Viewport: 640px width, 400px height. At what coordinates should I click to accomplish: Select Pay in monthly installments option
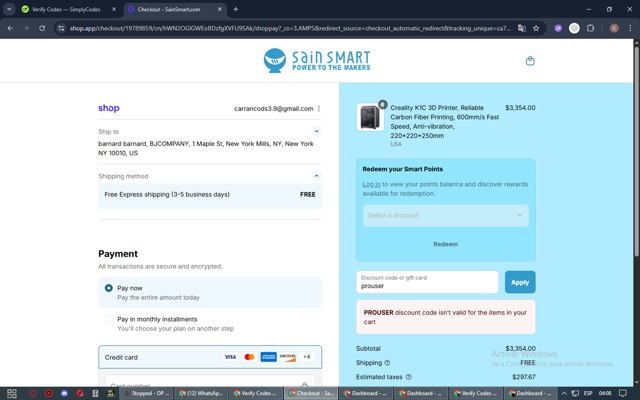(x=109, y=319)
